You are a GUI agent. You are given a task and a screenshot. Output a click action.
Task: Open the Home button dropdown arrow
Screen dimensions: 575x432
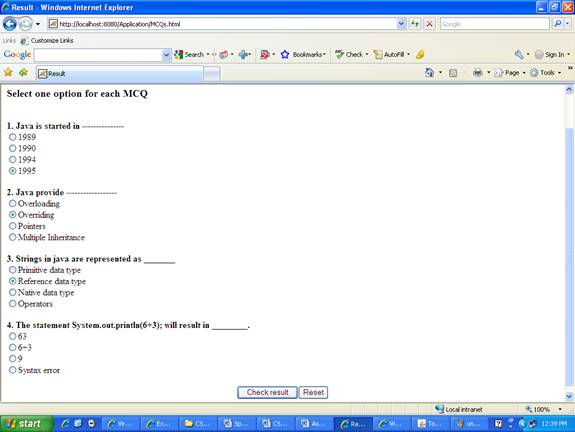[440, 73]
